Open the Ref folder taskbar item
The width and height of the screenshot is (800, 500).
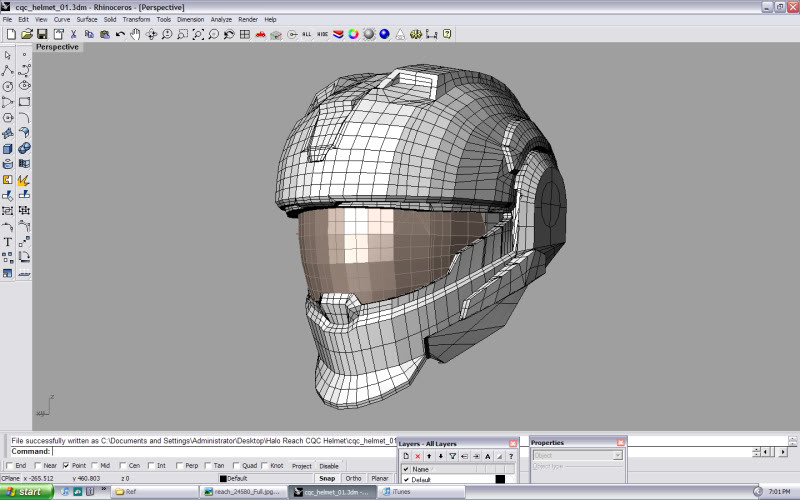tap(155, 492)
